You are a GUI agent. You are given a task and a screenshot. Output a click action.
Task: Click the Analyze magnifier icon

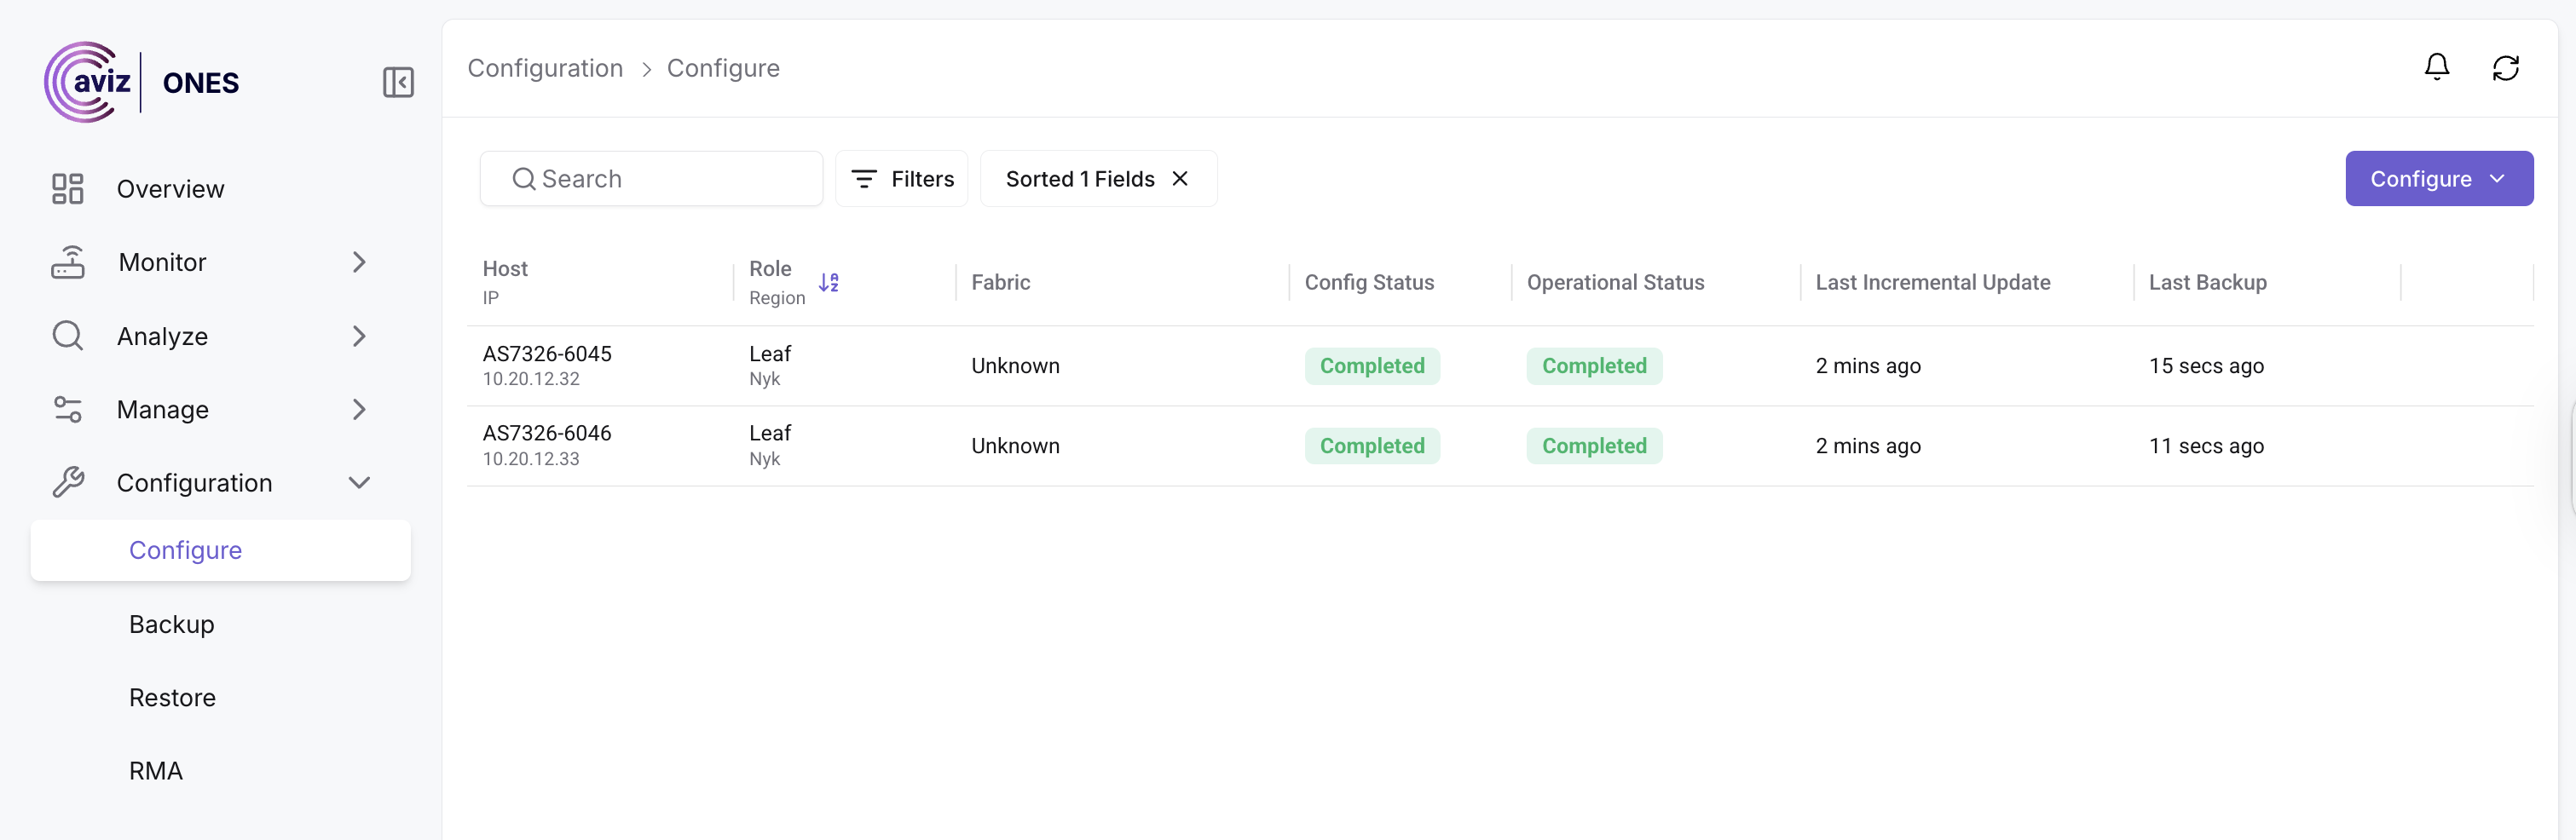click(x=67, y=336)
